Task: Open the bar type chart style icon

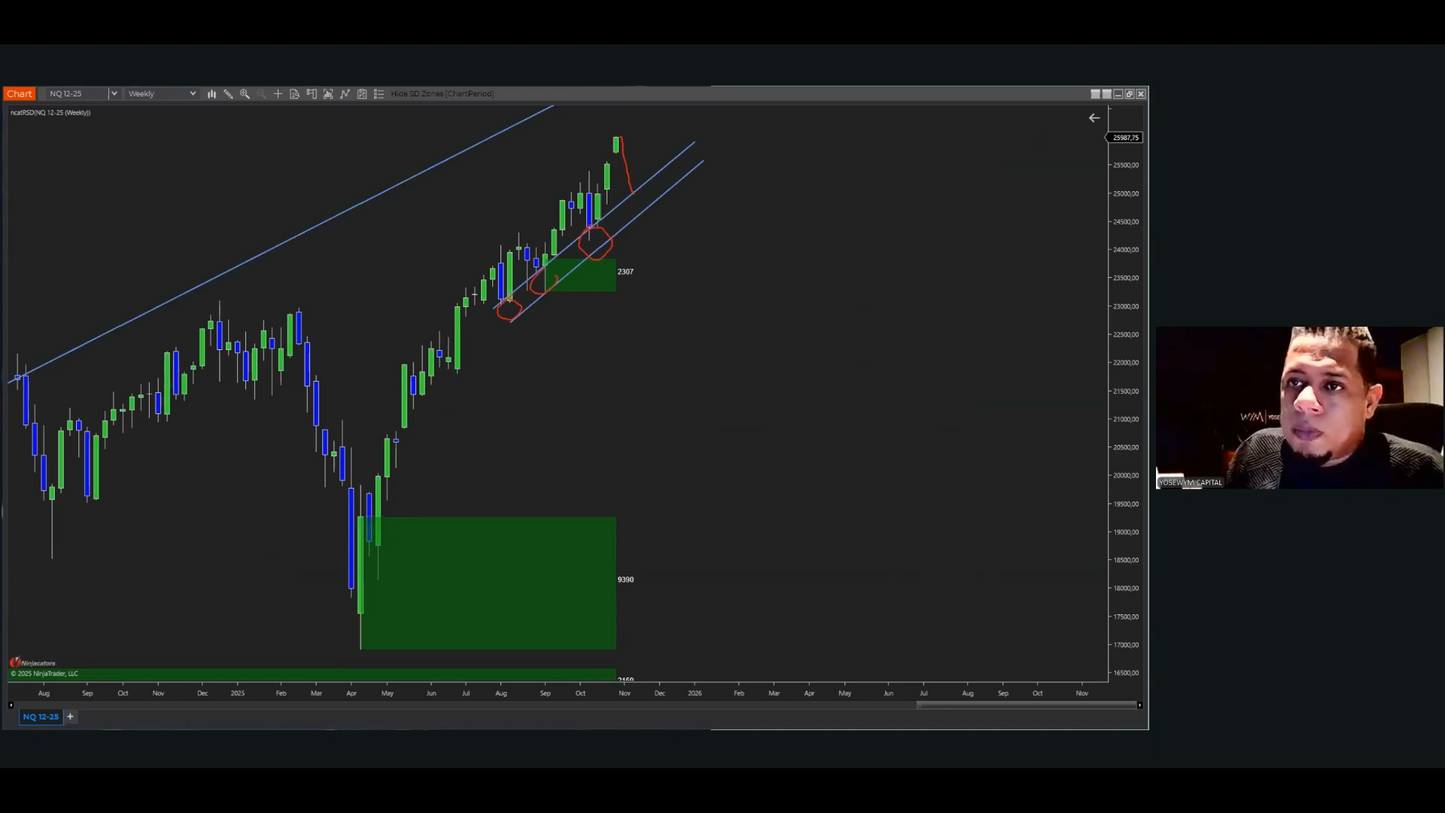Action: tap(211, 94)
